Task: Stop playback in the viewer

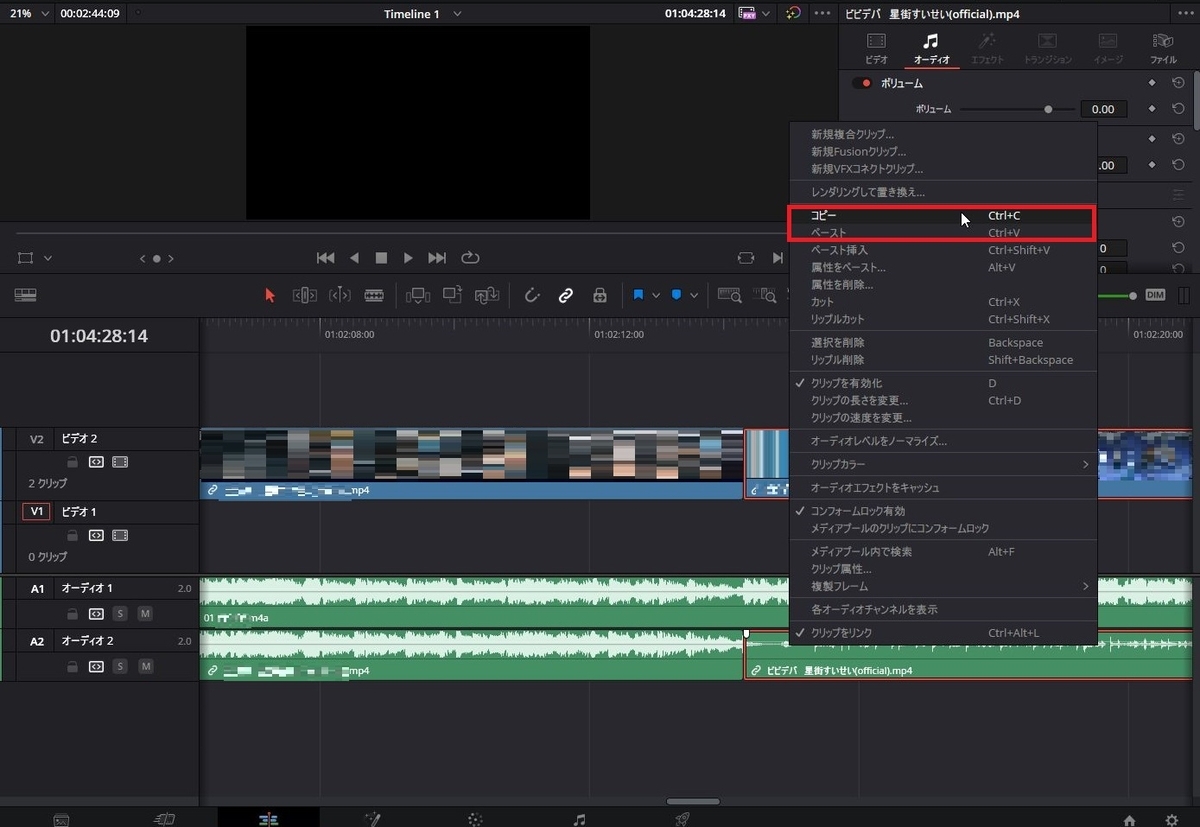Action: click(381, 258)
